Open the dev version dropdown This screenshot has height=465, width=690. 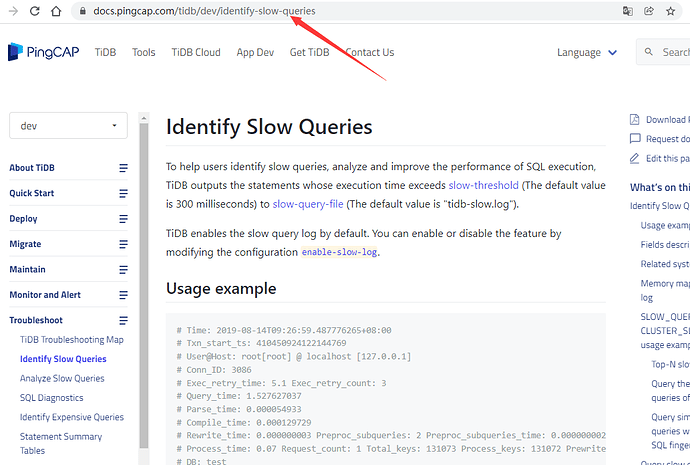[68, 126]
